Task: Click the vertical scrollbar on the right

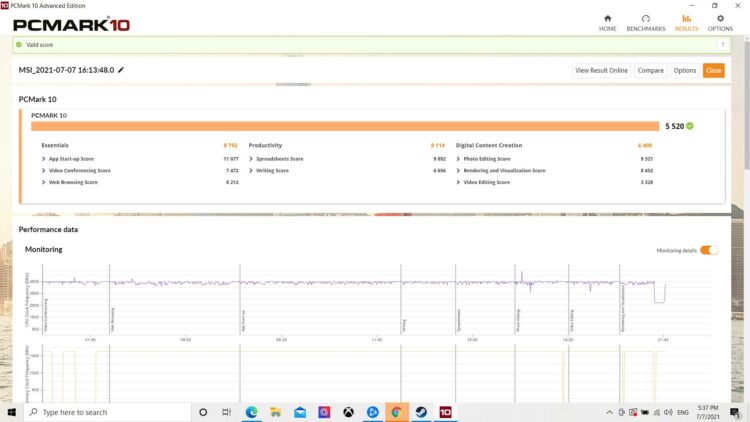Action: click(746, 105)
